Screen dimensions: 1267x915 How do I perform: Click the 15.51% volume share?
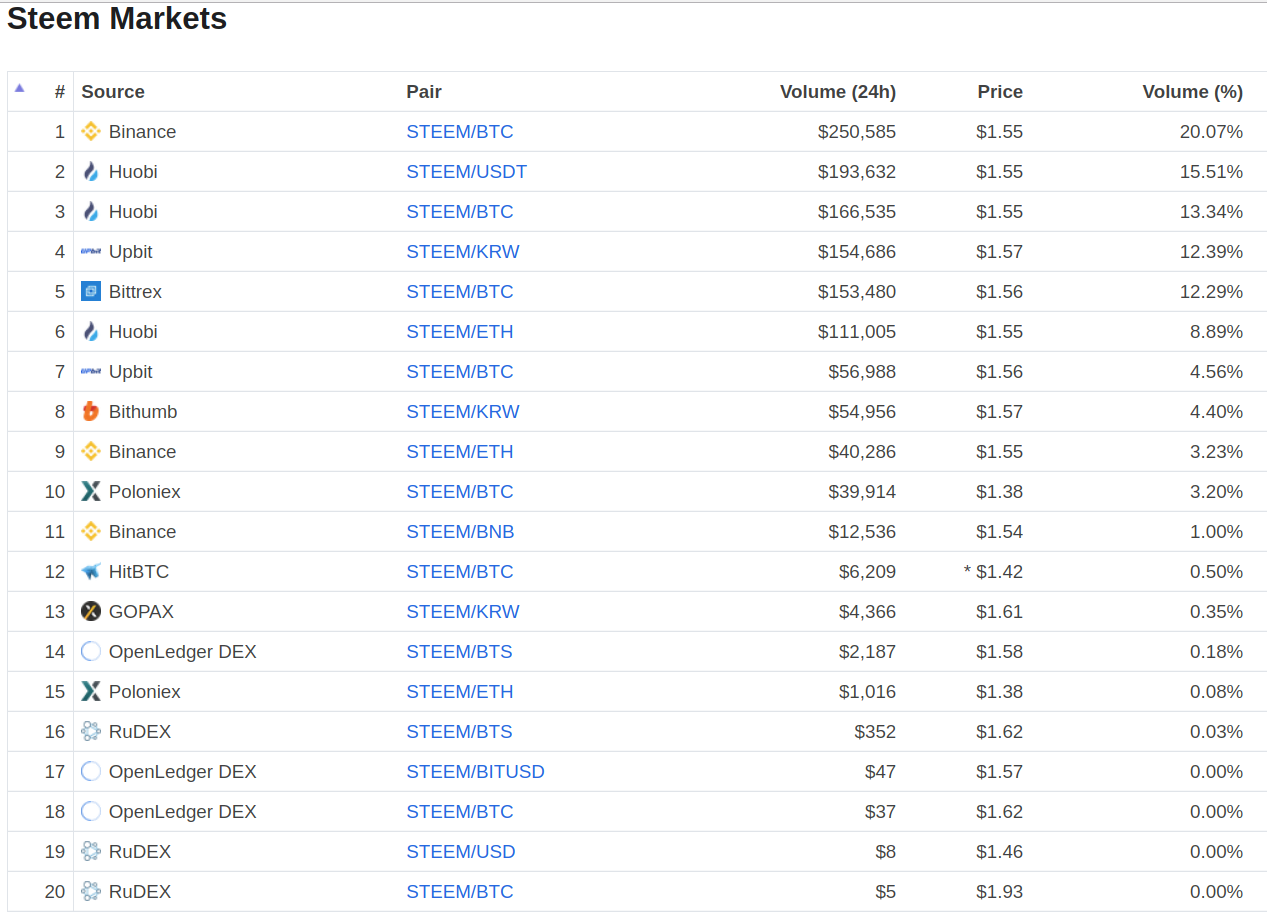click(x=1211, y=171)
